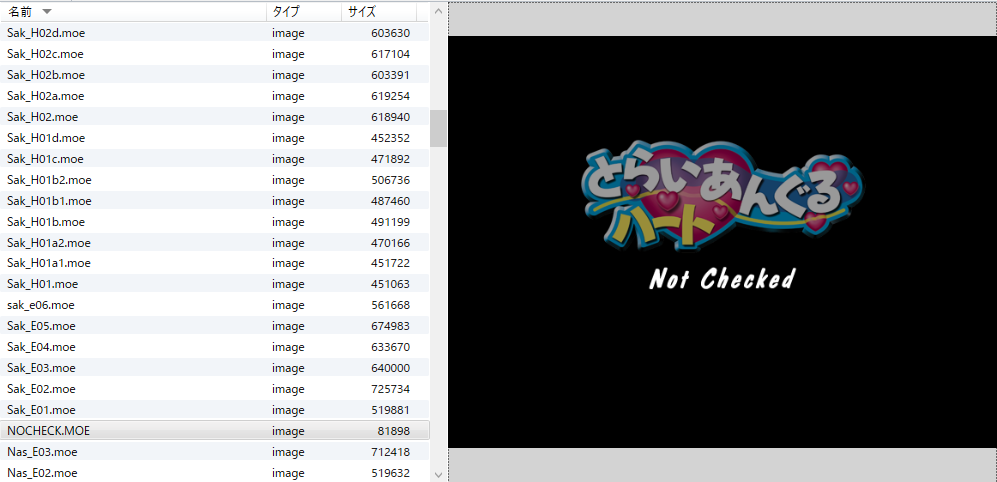Screen dimensions: 997x482
Task: Select Sak_E03.moe with size 640000
Action: pyautogui.click(x=41, y=368)
